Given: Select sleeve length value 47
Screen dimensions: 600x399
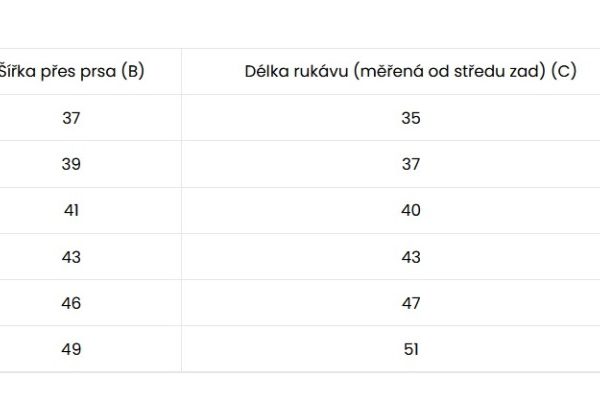Looking at the screenshot, I should coord(411,303).
